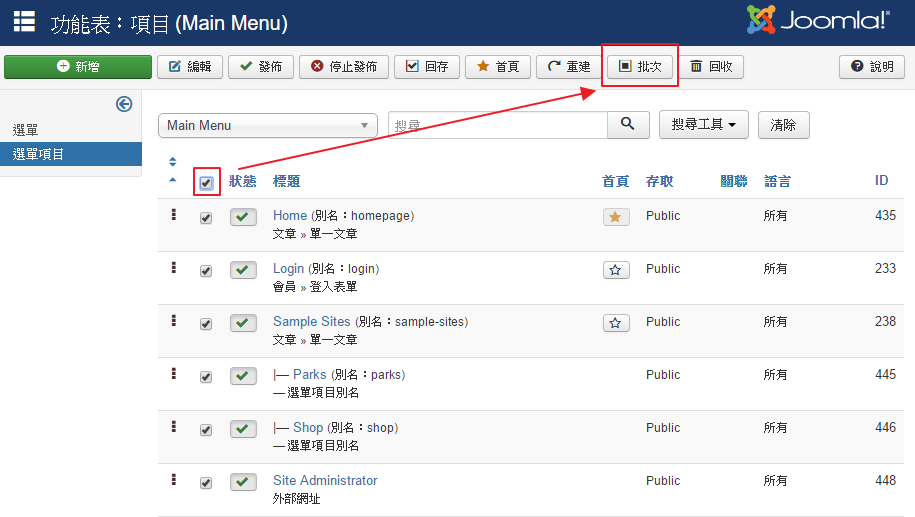This screenshot has height=517, width=915.
Task: Click the 批次 batch button
Action: pos(640,67)
